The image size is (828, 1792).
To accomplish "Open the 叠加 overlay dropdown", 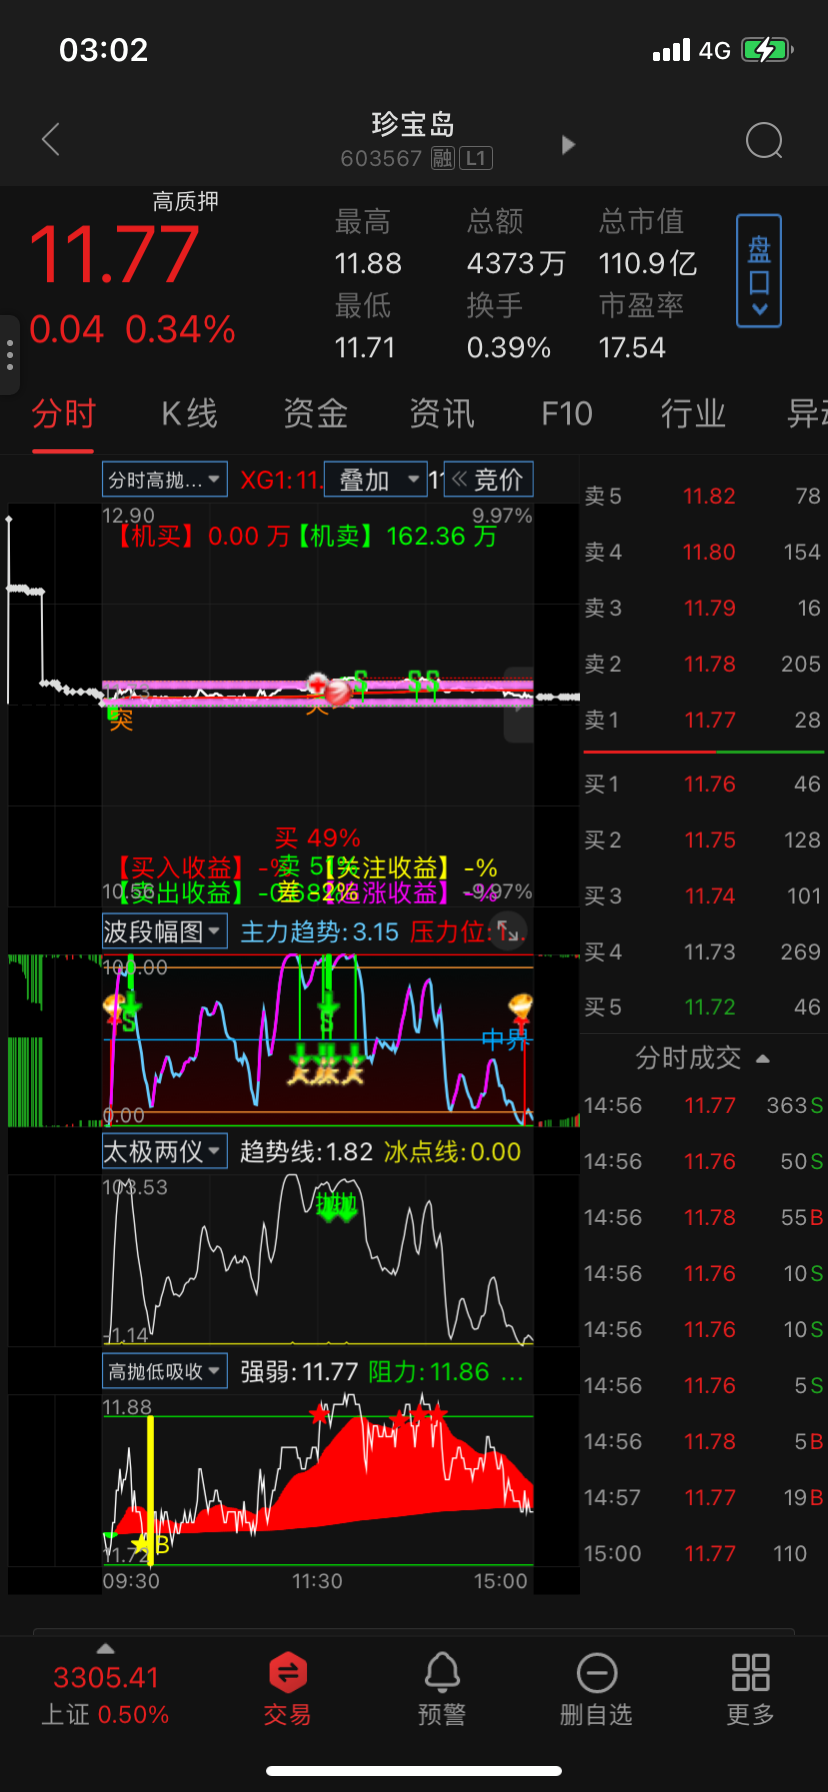I will pyautogui.click(x=378, y=480).
